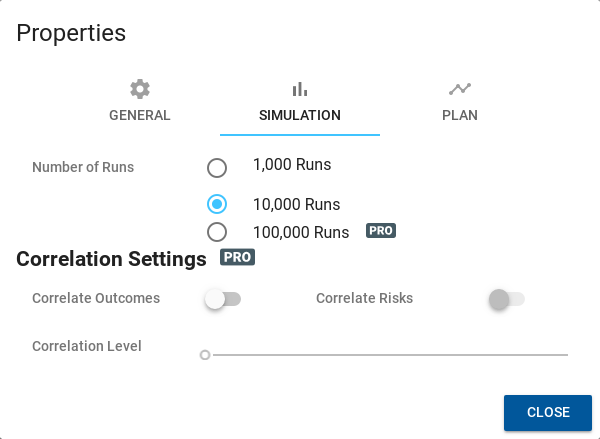Toggle the Correlate Outcomes switch

[x=223, y=299]
